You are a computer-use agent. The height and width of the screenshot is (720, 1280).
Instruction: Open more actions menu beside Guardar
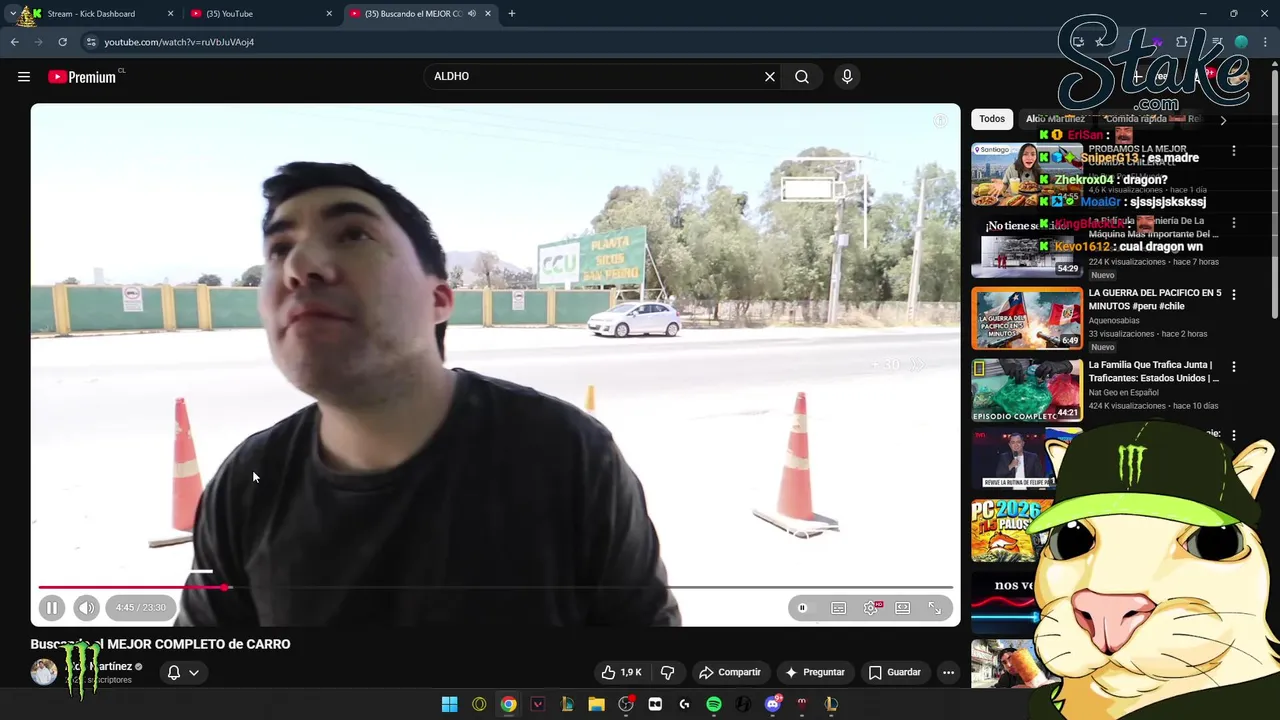(x=948, y=672)
